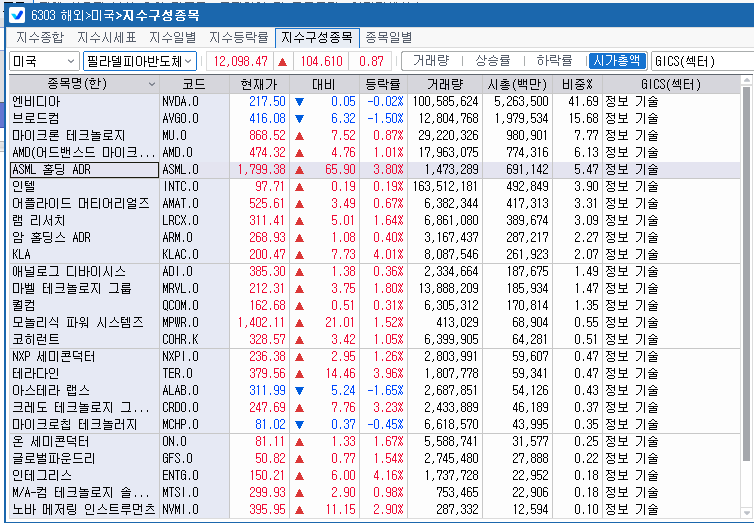Click the MTSI.O code cell
754x523 pixels.
194,493
